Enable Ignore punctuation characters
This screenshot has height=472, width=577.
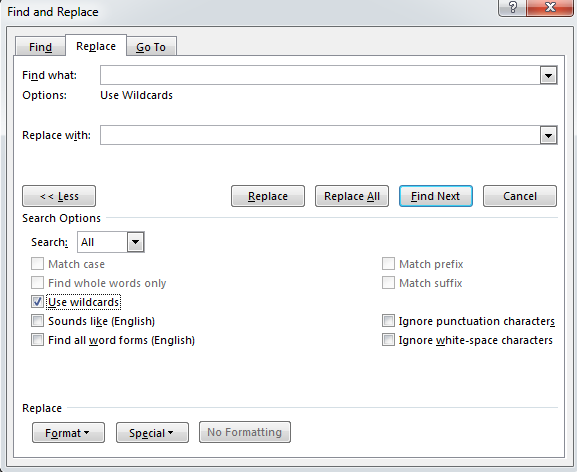tap(388, 321)
